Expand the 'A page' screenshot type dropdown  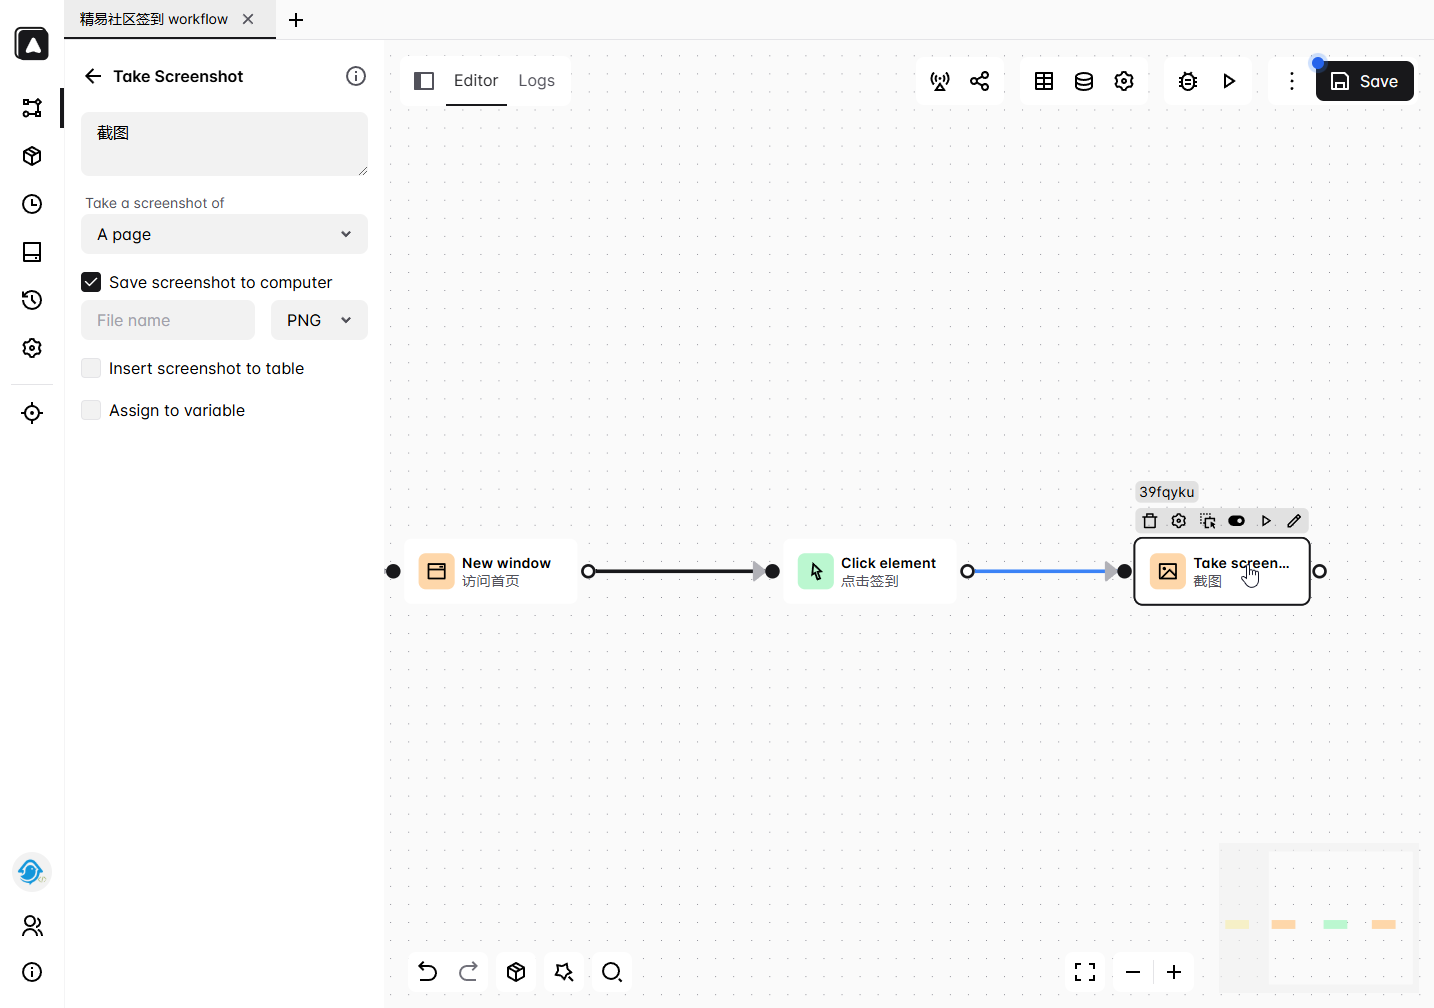[224, 235]
